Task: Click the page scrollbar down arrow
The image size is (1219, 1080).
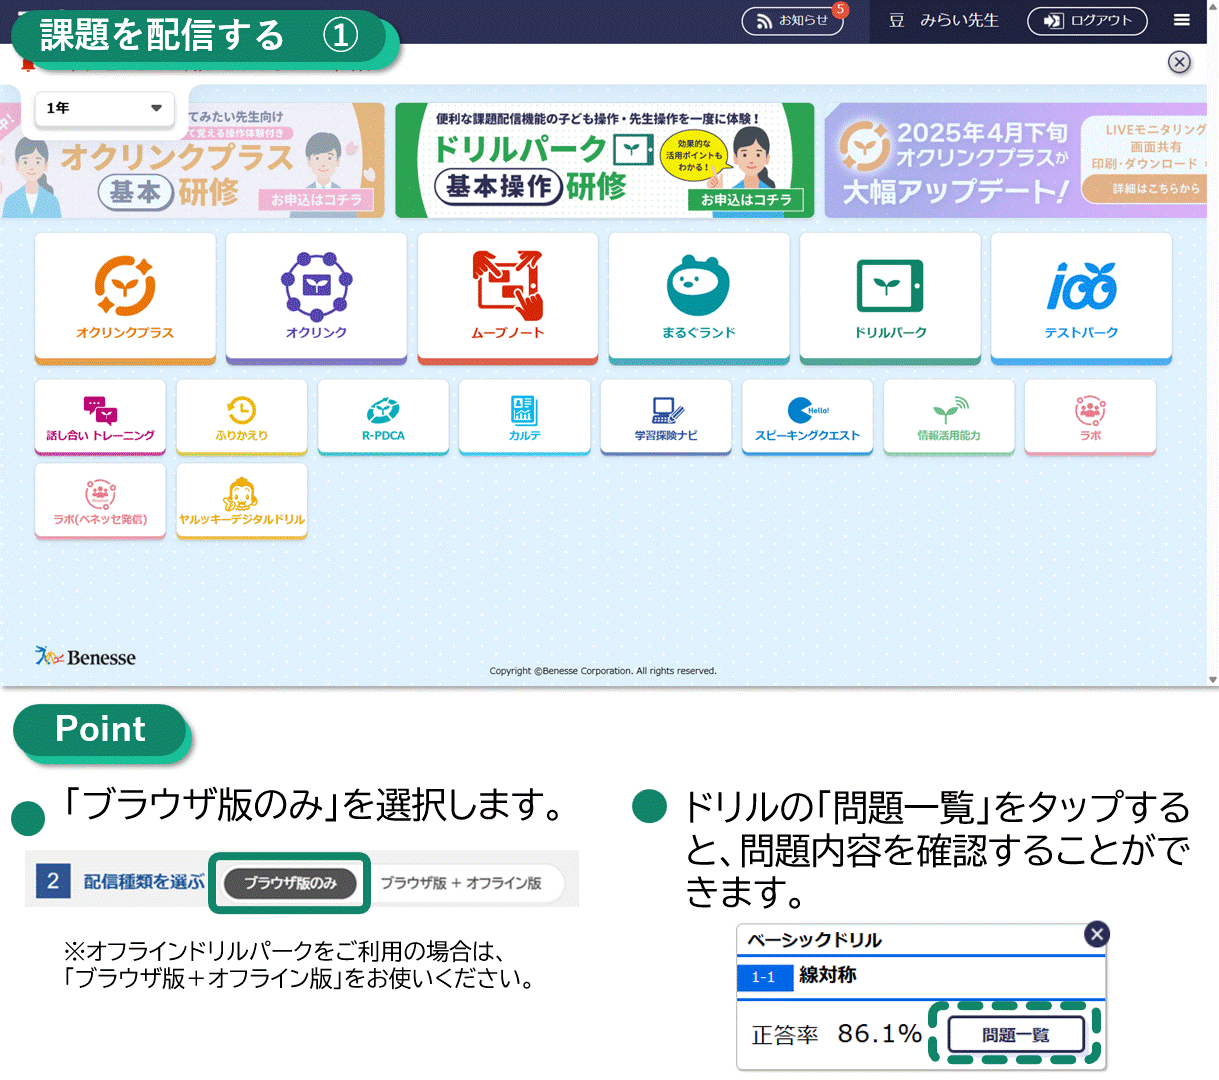Action: click(1212, 680)
